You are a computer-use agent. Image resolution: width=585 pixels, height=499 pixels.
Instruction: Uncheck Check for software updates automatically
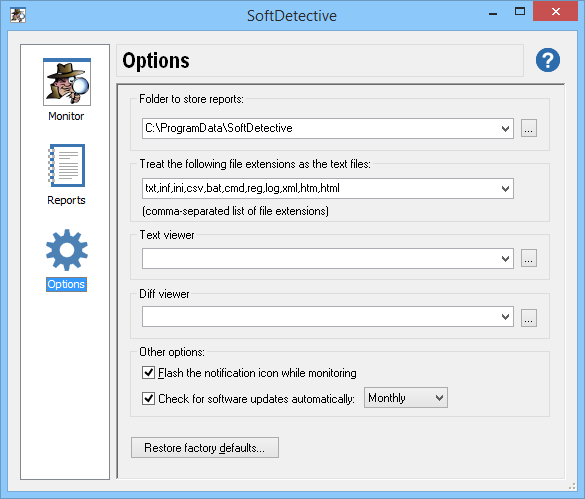(x=148, y=398)
